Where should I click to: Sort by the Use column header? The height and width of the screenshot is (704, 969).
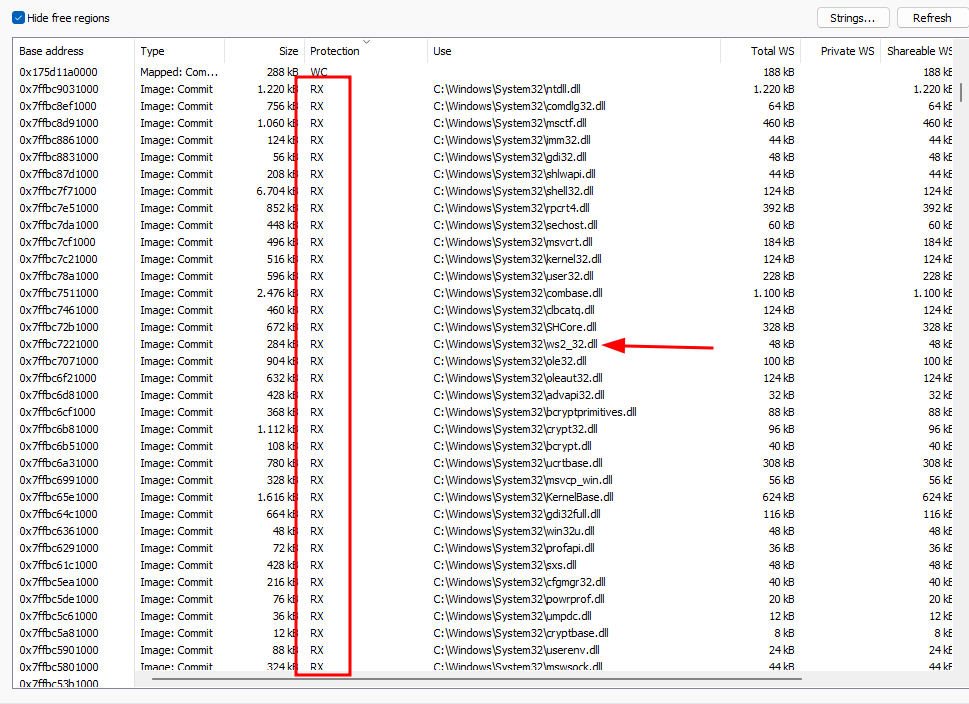pyautogui.click(x=442, y=51)
